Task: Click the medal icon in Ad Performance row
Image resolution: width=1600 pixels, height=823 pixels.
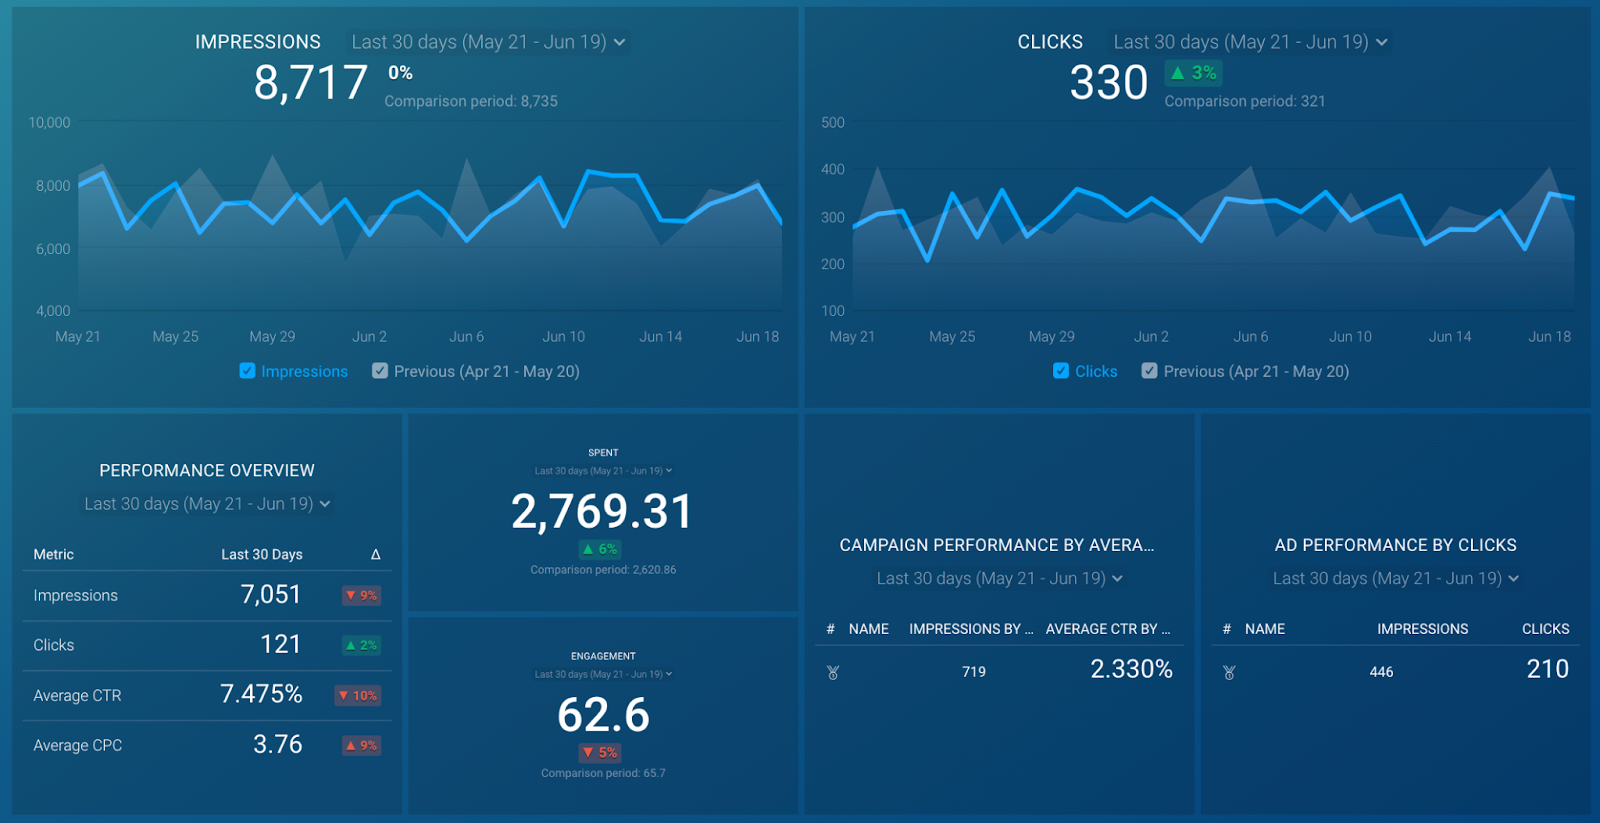Action: [1229, 672]
